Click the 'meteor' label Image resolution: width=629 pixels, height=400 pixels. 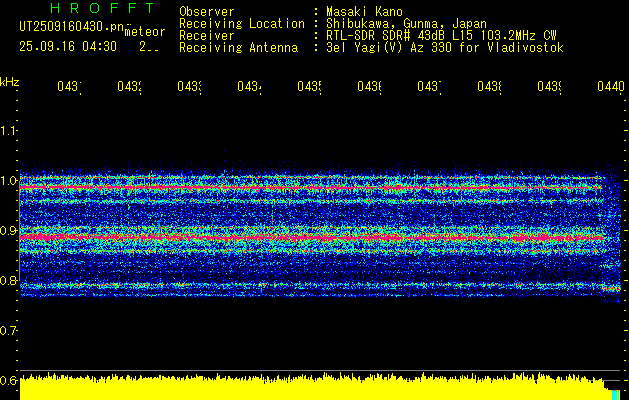click(143, 32)
